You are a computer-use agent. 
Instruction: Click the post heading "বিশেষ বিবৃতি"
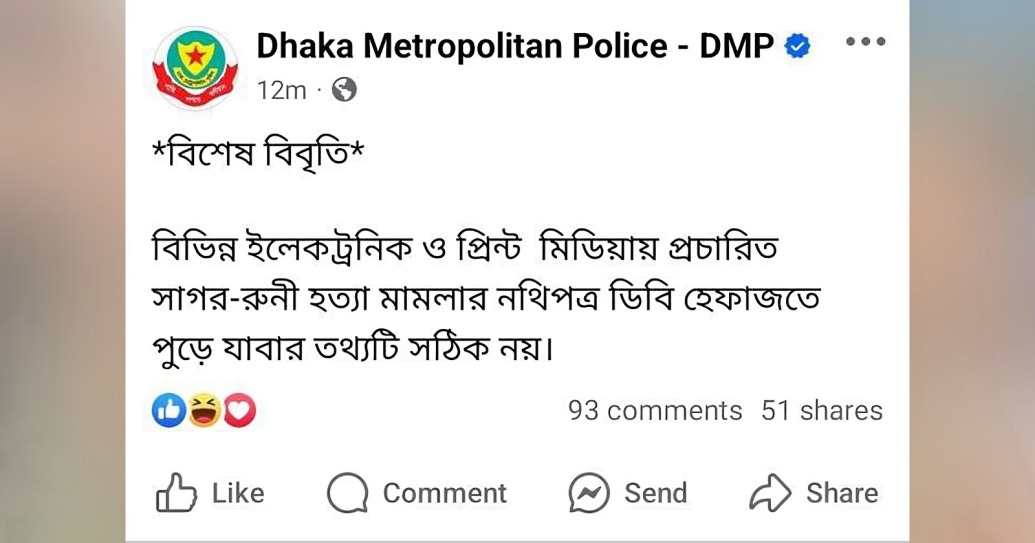(x=256, y=157)
